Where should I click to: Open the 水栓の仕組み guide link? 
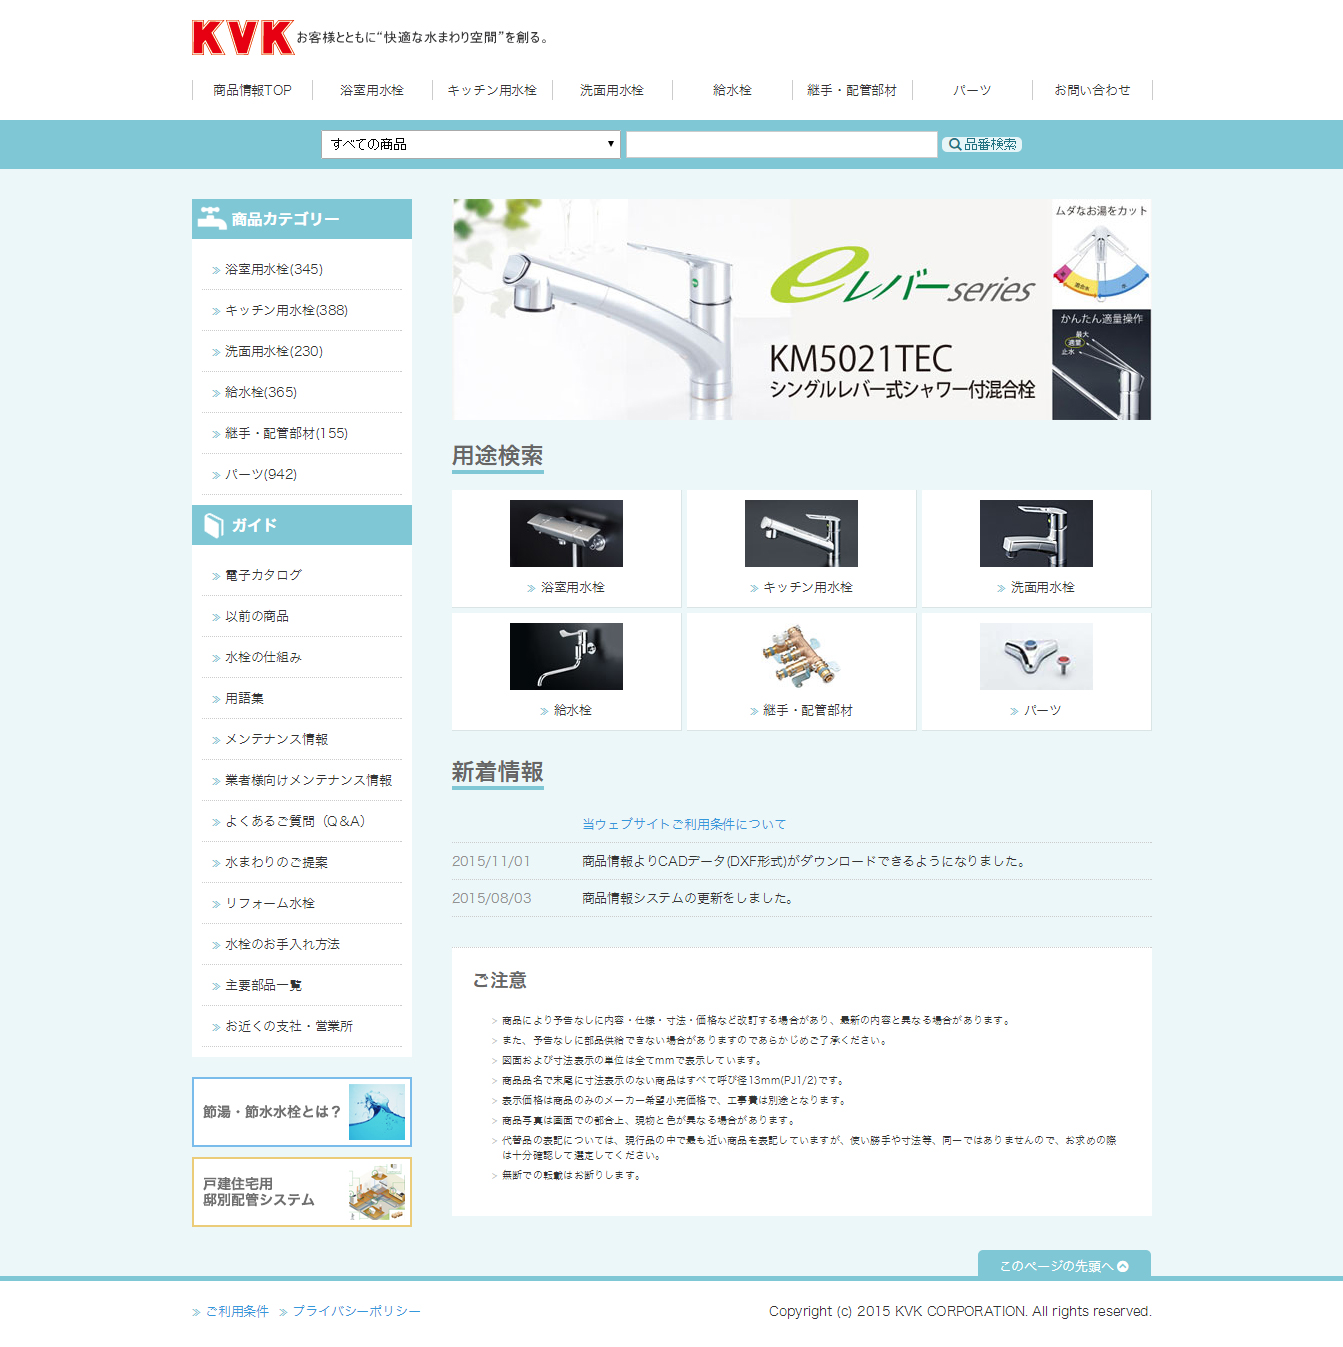click(263, 657)
